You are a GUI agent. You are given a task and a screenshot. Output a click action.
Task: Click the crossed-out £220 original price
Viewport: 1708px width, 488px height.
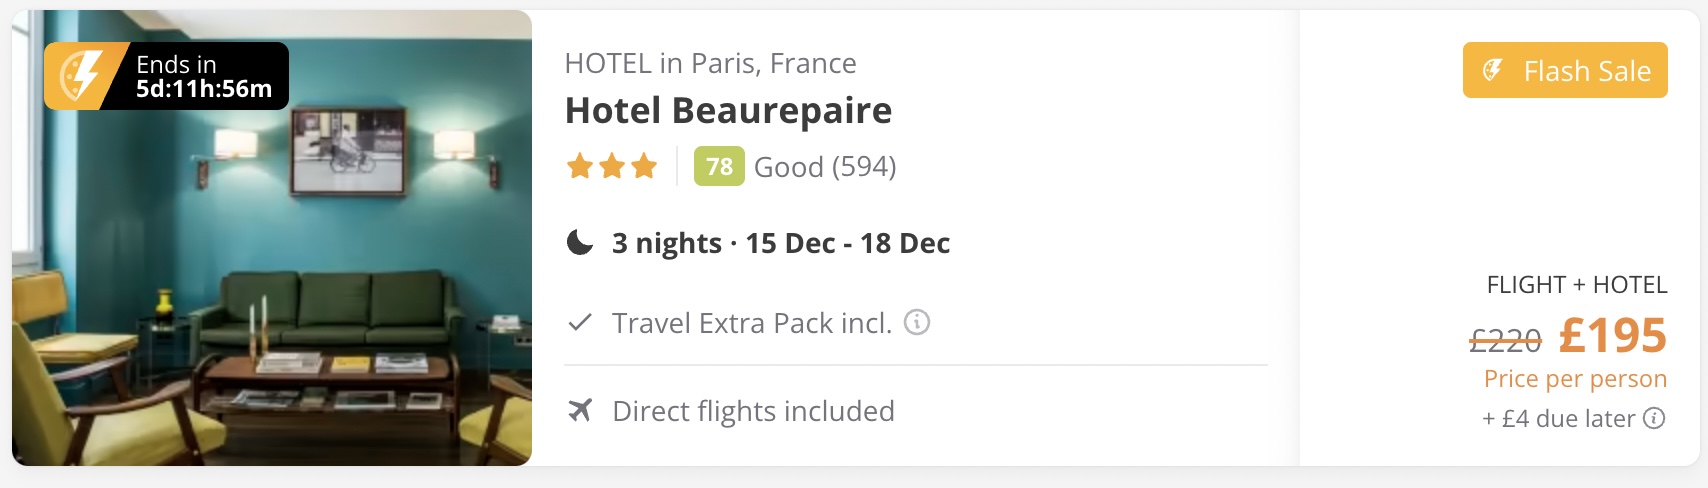(1505, 341)
